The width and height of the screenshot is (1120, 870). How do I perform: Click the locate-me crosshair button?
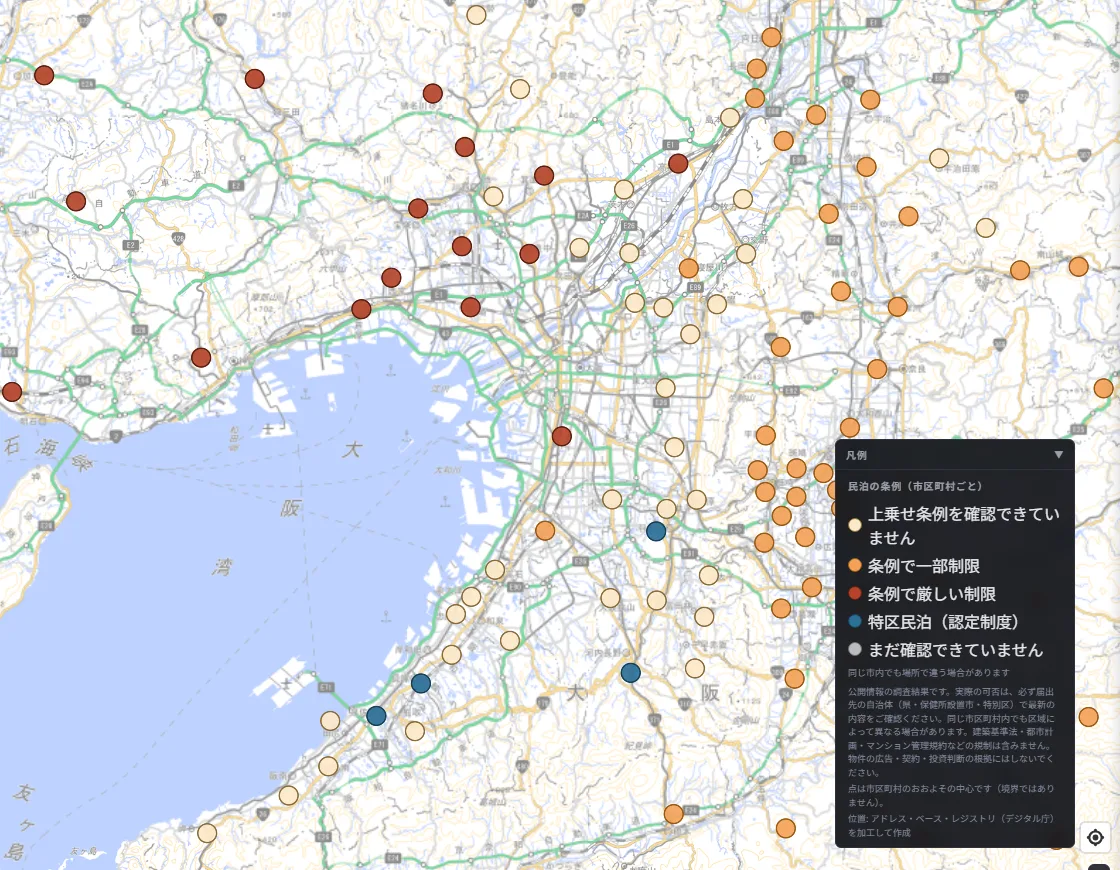click(1094, 837)
